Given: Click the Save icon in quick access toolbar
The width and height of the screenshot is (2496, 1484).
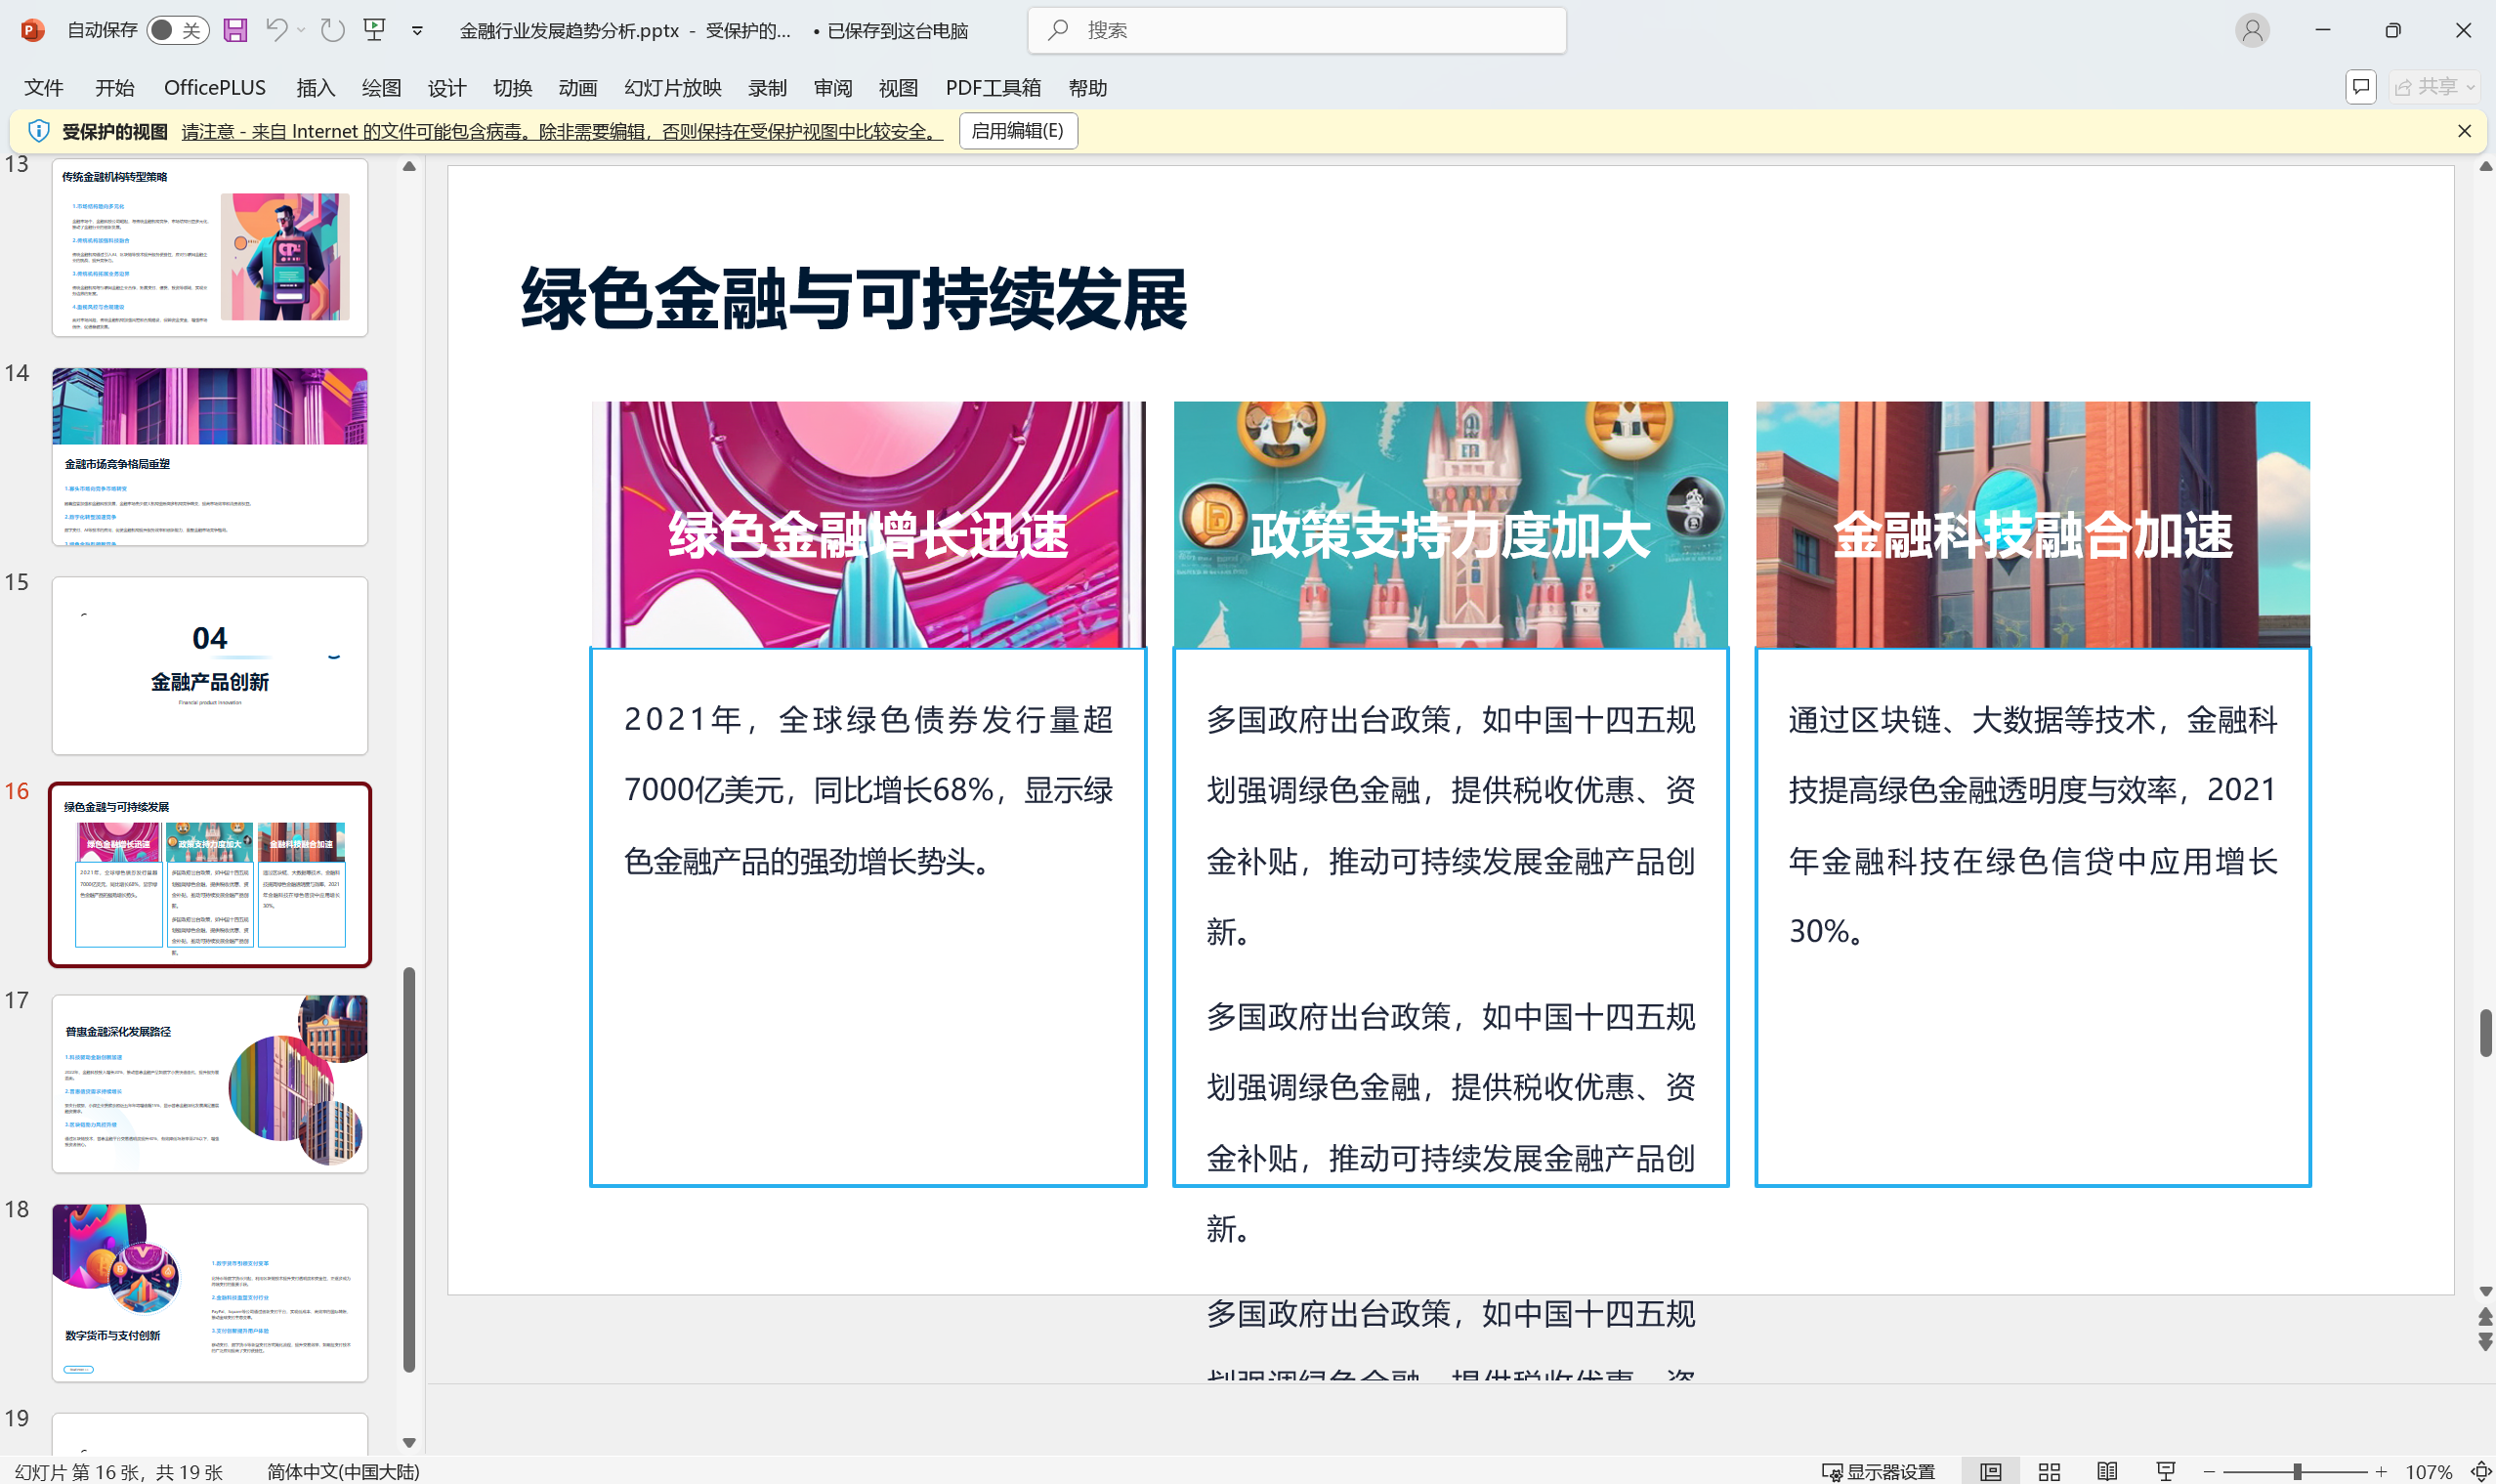Looking at the screenshot, I should (235, 31).
